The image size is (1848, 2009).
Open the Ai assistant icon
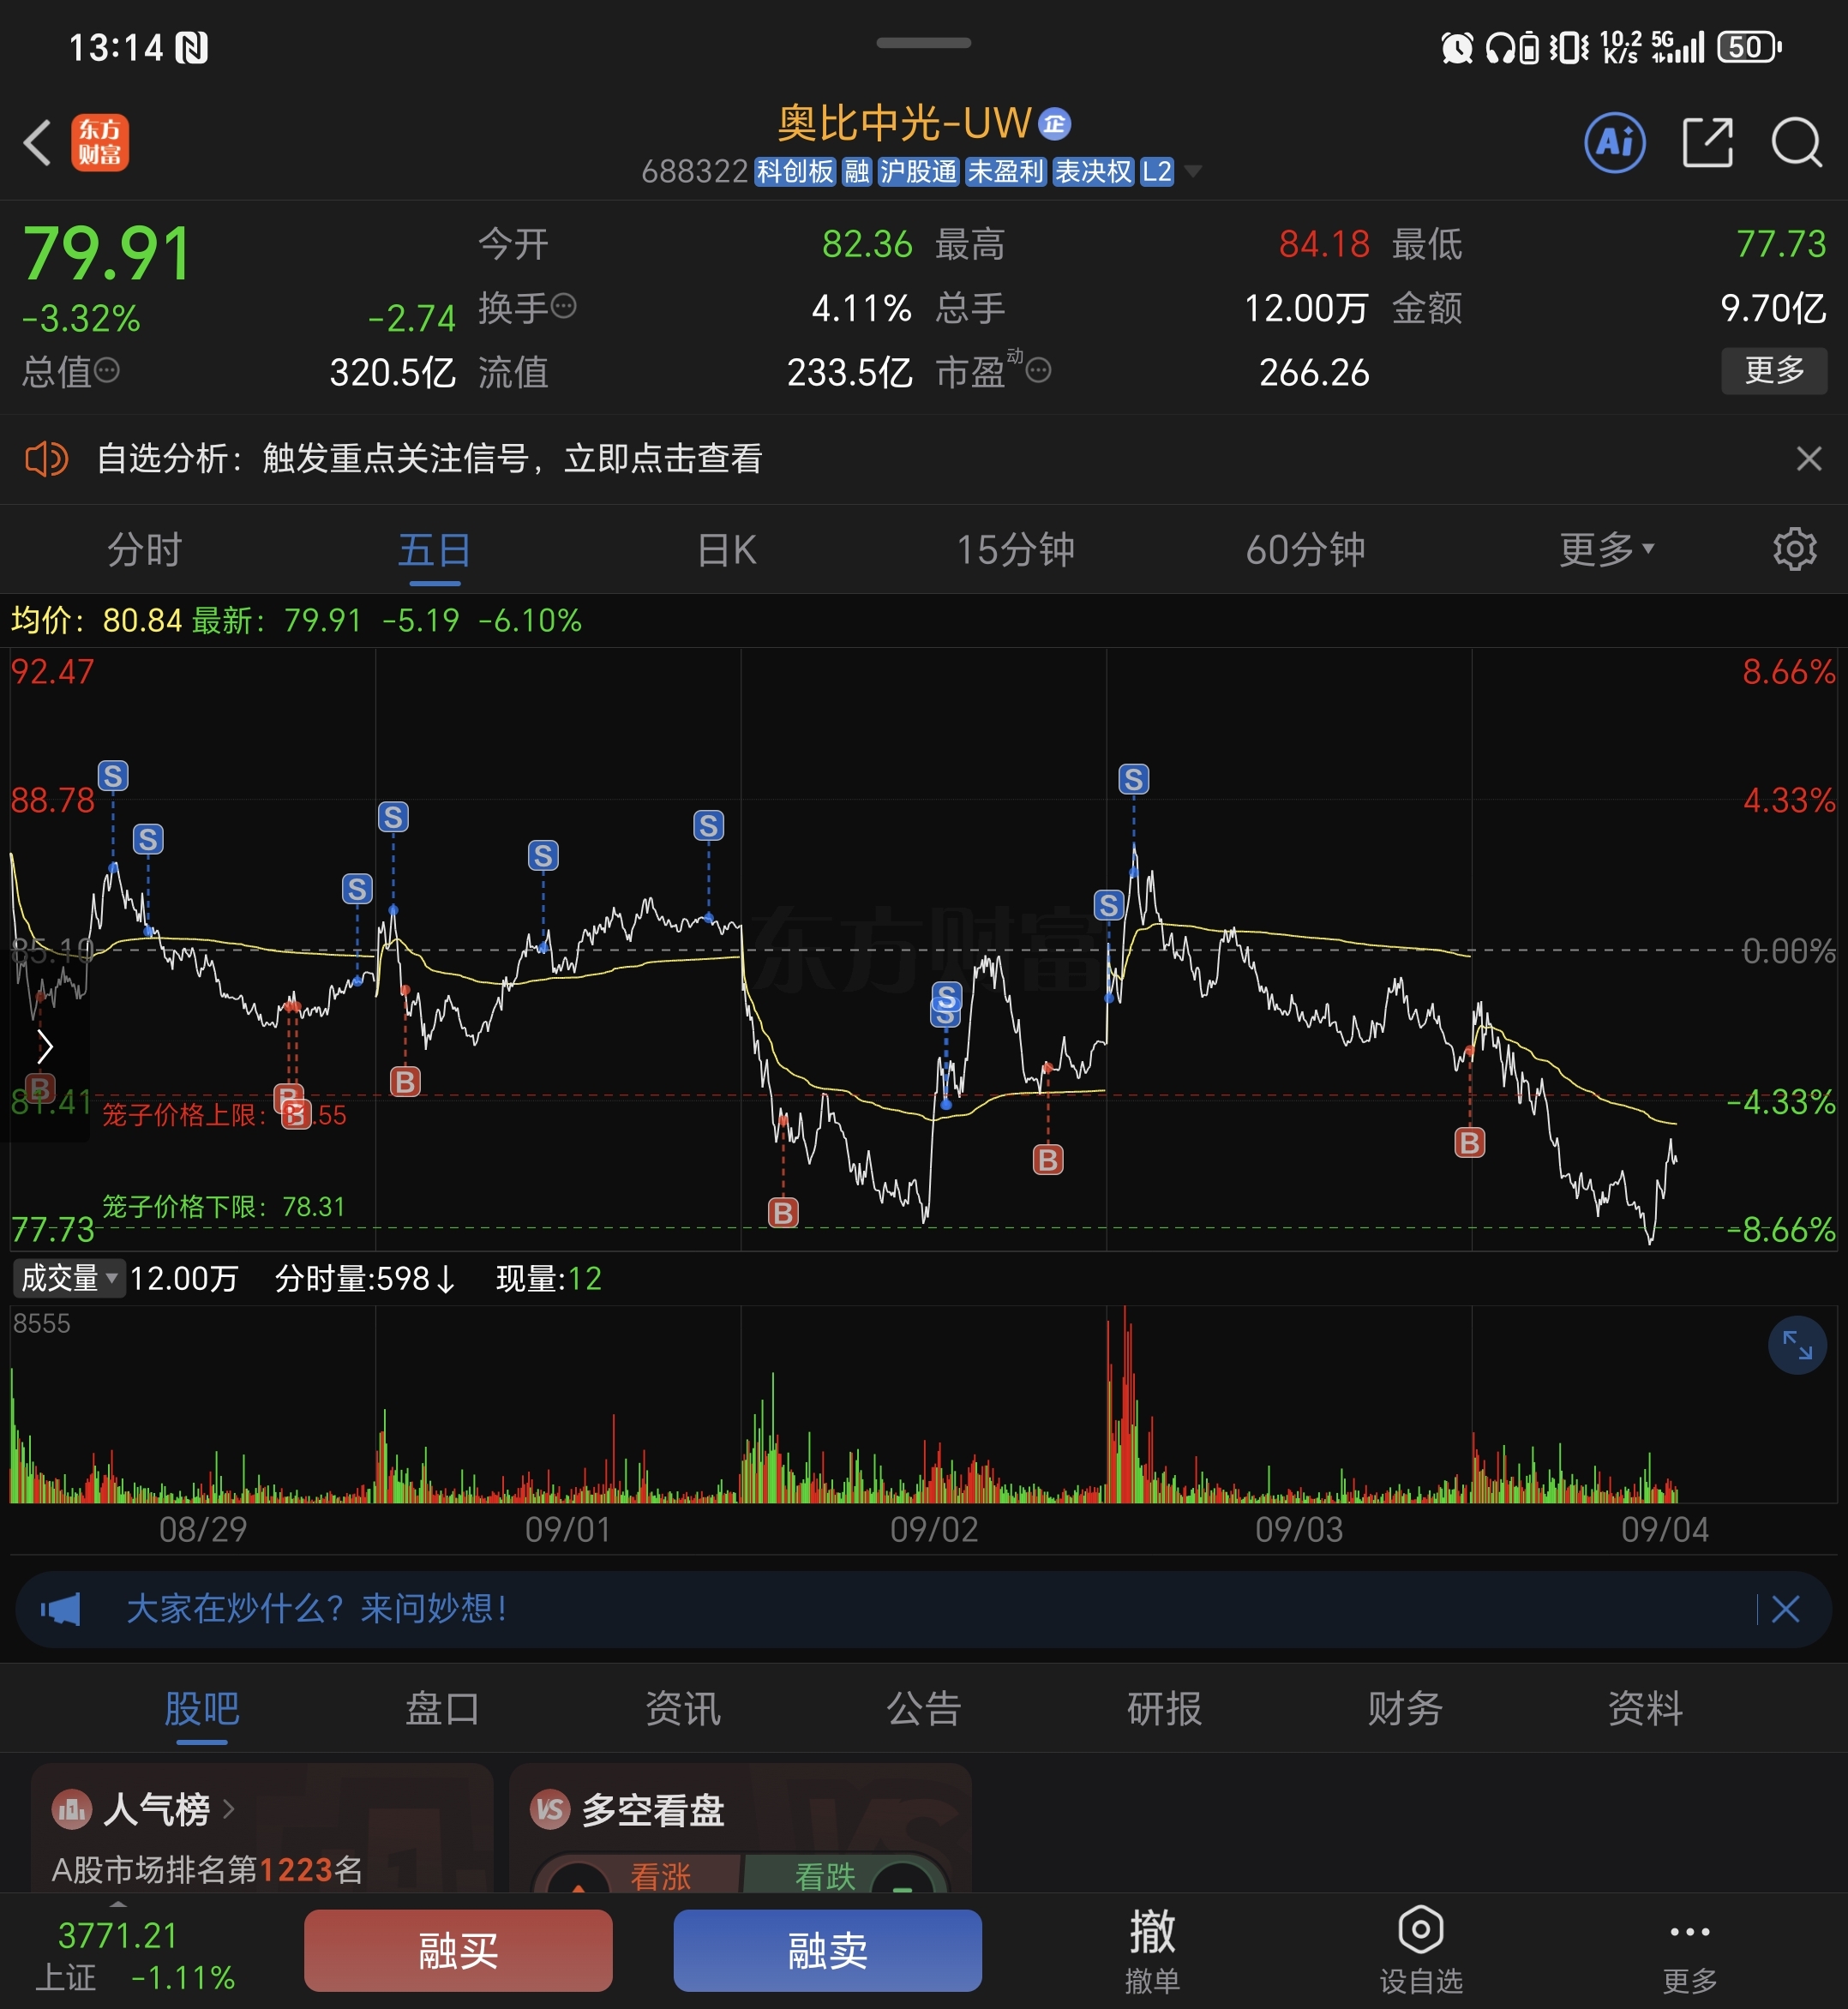pyautogui.click(x=1615, y=142)
